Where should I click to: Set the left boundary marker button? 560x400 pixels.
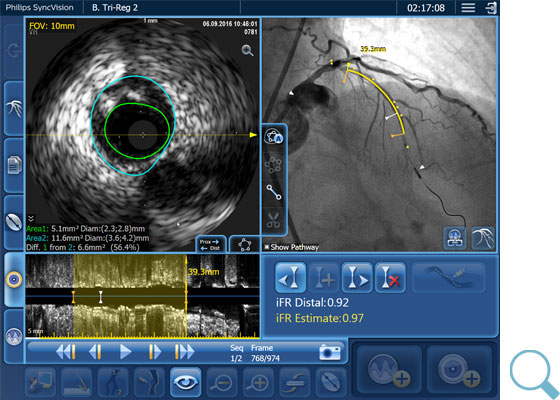point(290,278)
